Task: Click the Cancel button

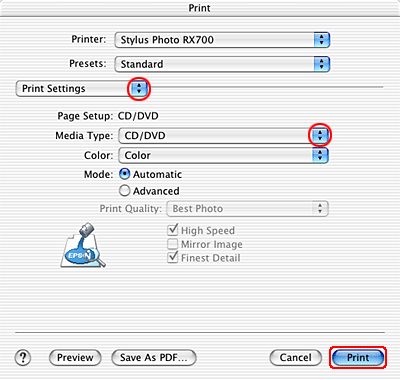Action: tap(296, 358)
